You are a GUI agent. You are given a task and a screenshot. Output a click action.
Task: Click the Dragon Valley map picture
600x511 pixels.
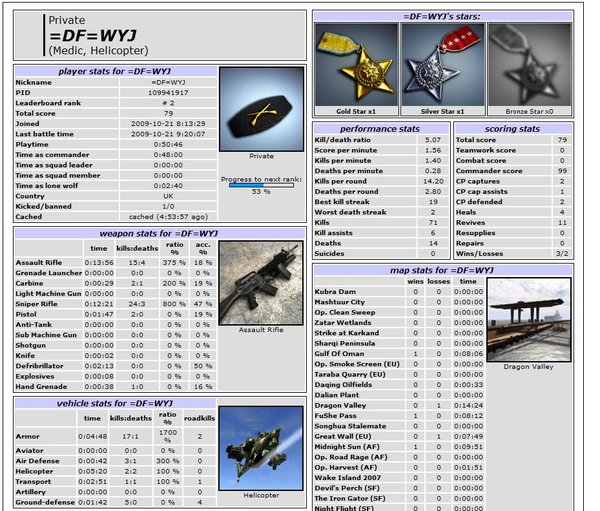point(529,320)
